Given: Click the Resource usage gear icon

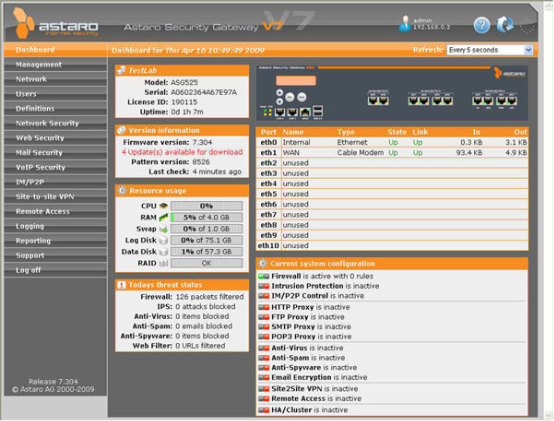Looking at the screenshot, I should 122,190.
